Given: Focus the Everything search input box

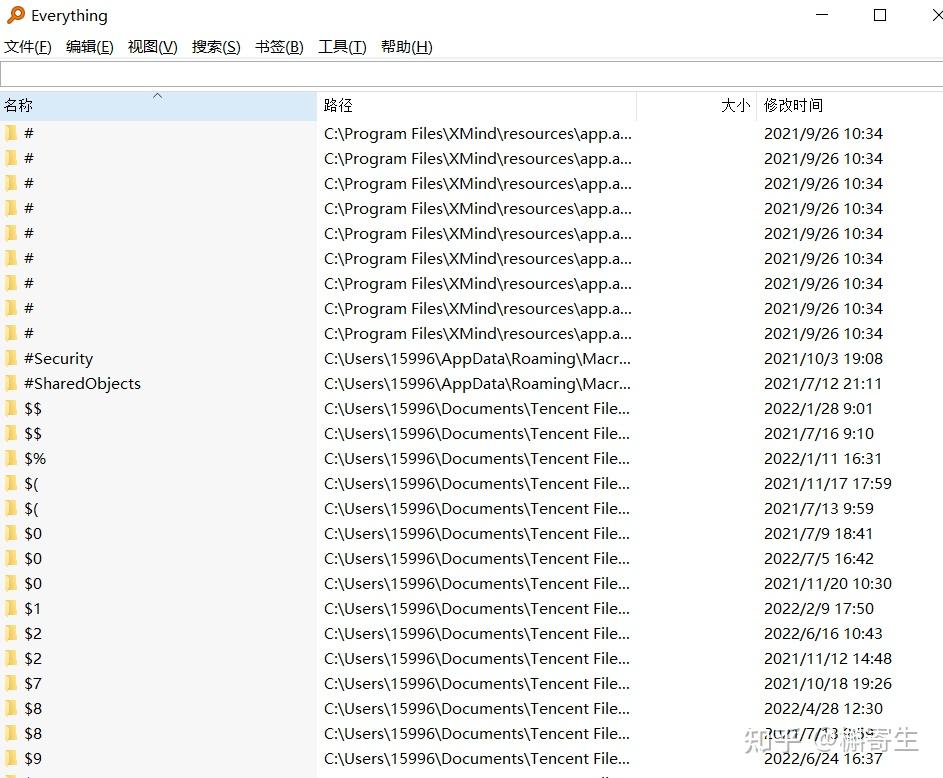Looking at the screenshot, I should point(472,75).
